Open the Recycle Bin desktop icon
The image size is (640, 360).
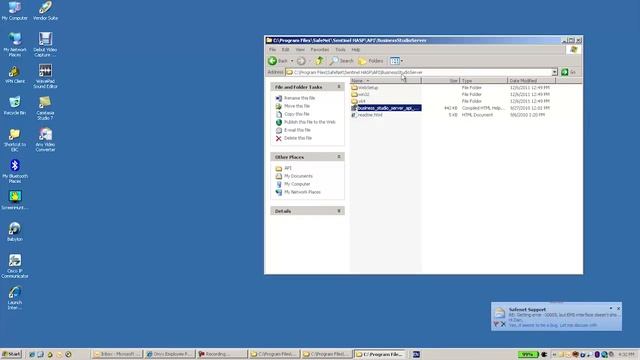15,105
